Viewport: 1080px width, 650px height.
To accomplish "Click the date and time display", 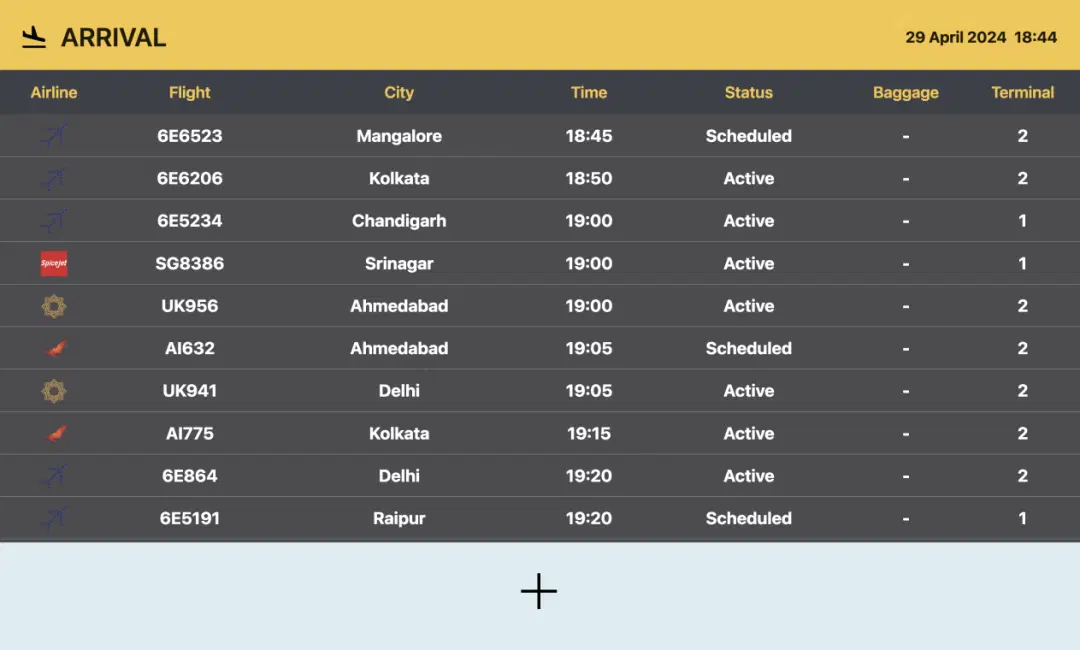I will [x=981, y=38].
